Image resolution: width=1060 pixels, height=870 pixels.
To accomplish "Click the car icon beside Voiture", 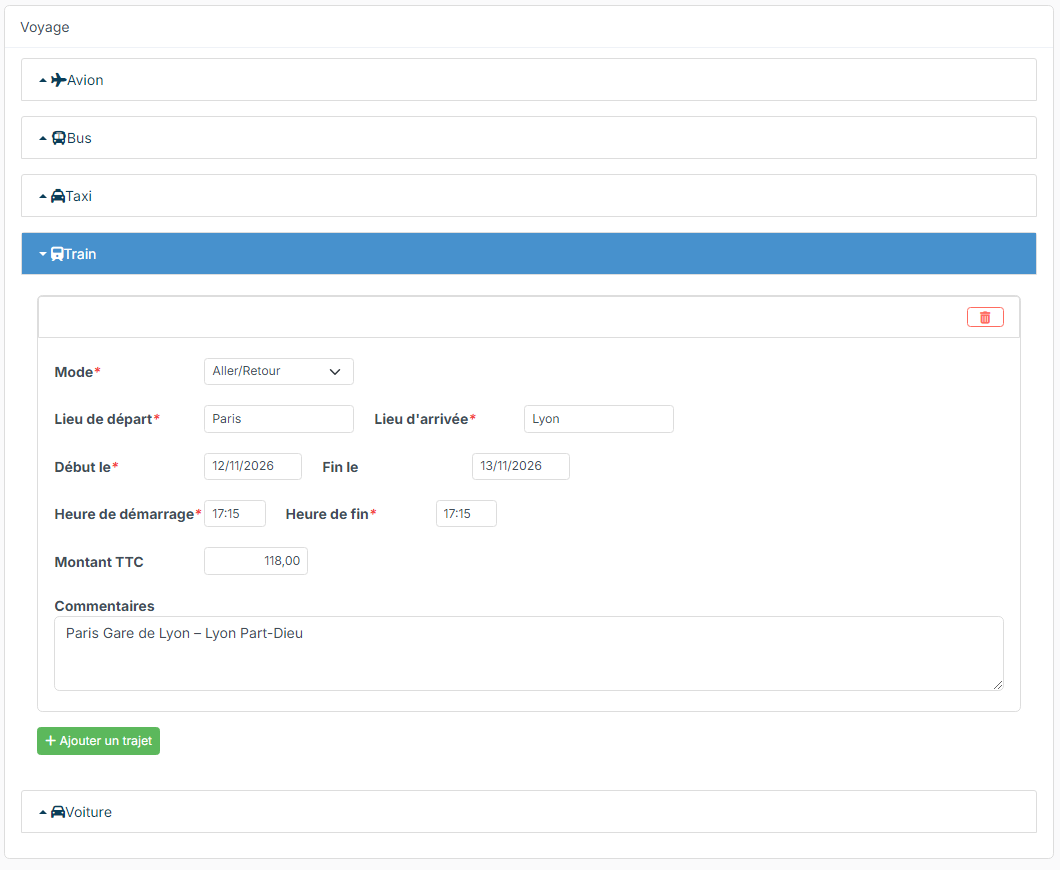I will click(x=58, y=812).
